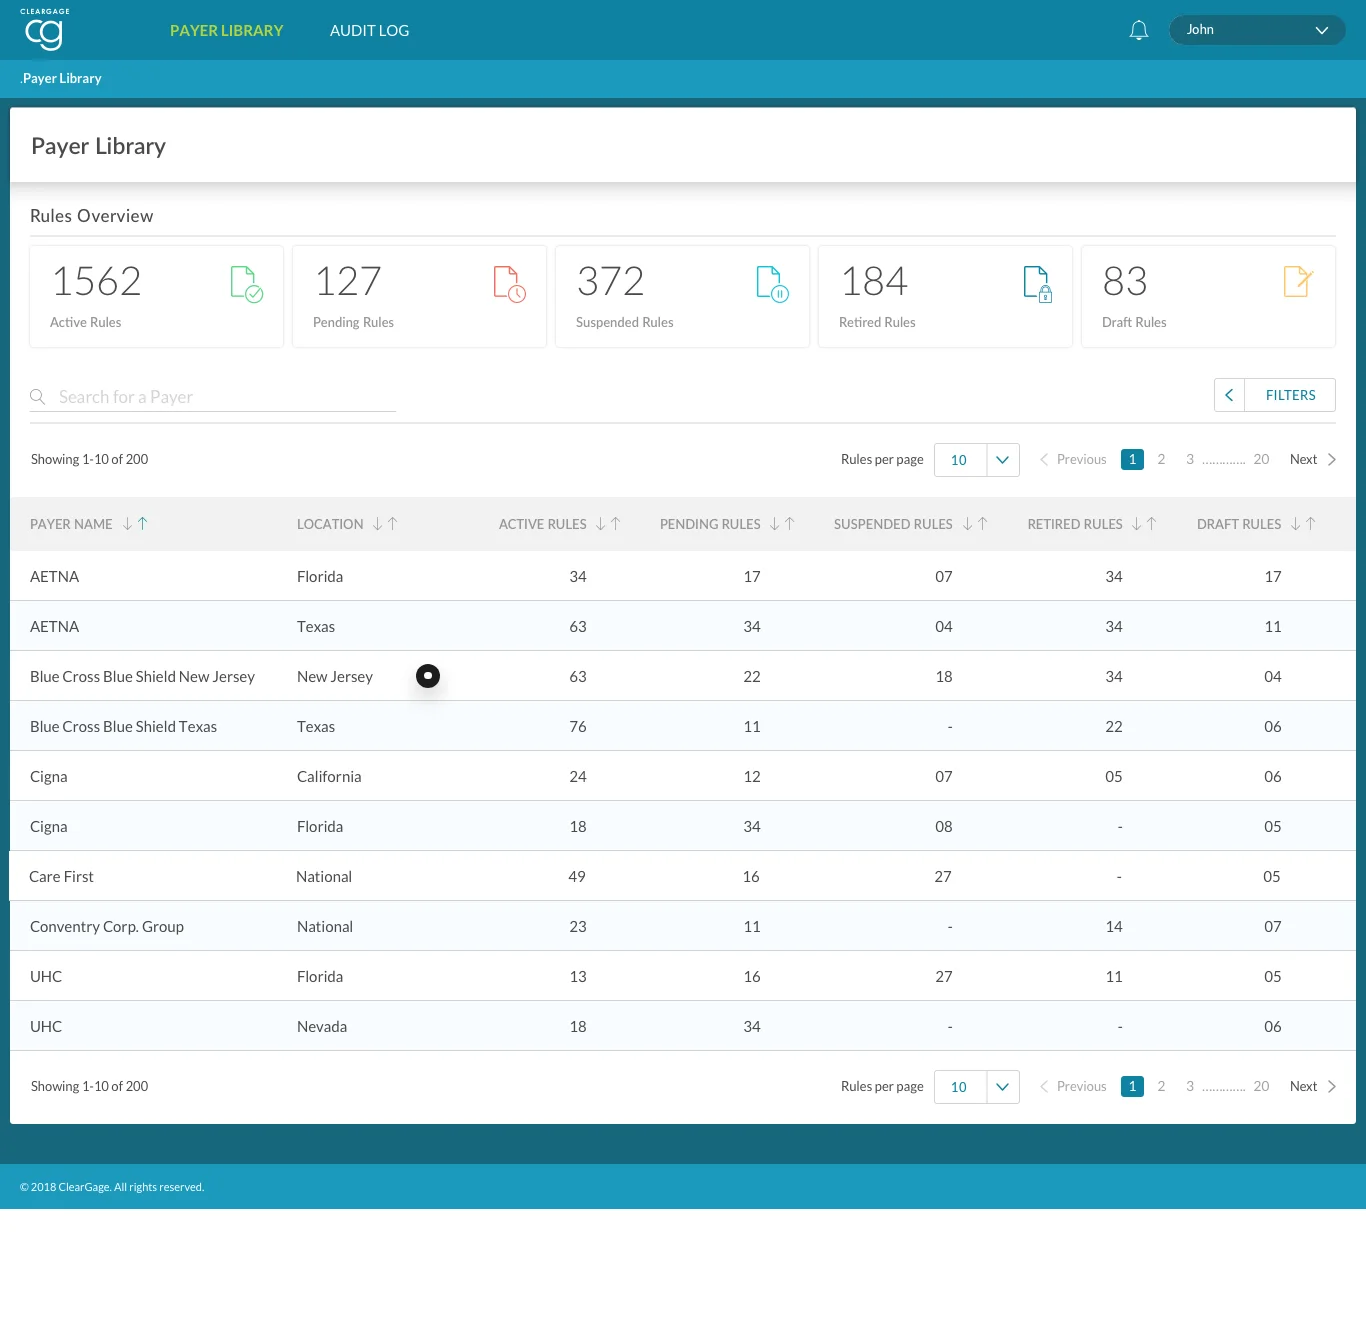Open Rules per page dropdown below the table
The height and width of the screenshot is (1321, 1366).
977,1087
